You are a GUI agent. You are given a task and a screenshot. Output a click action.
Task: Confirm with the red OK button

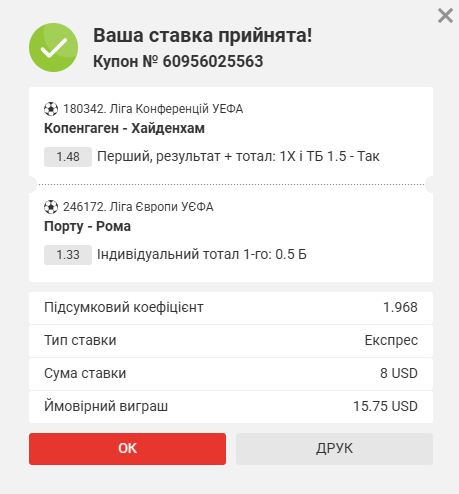coord(127,449)
